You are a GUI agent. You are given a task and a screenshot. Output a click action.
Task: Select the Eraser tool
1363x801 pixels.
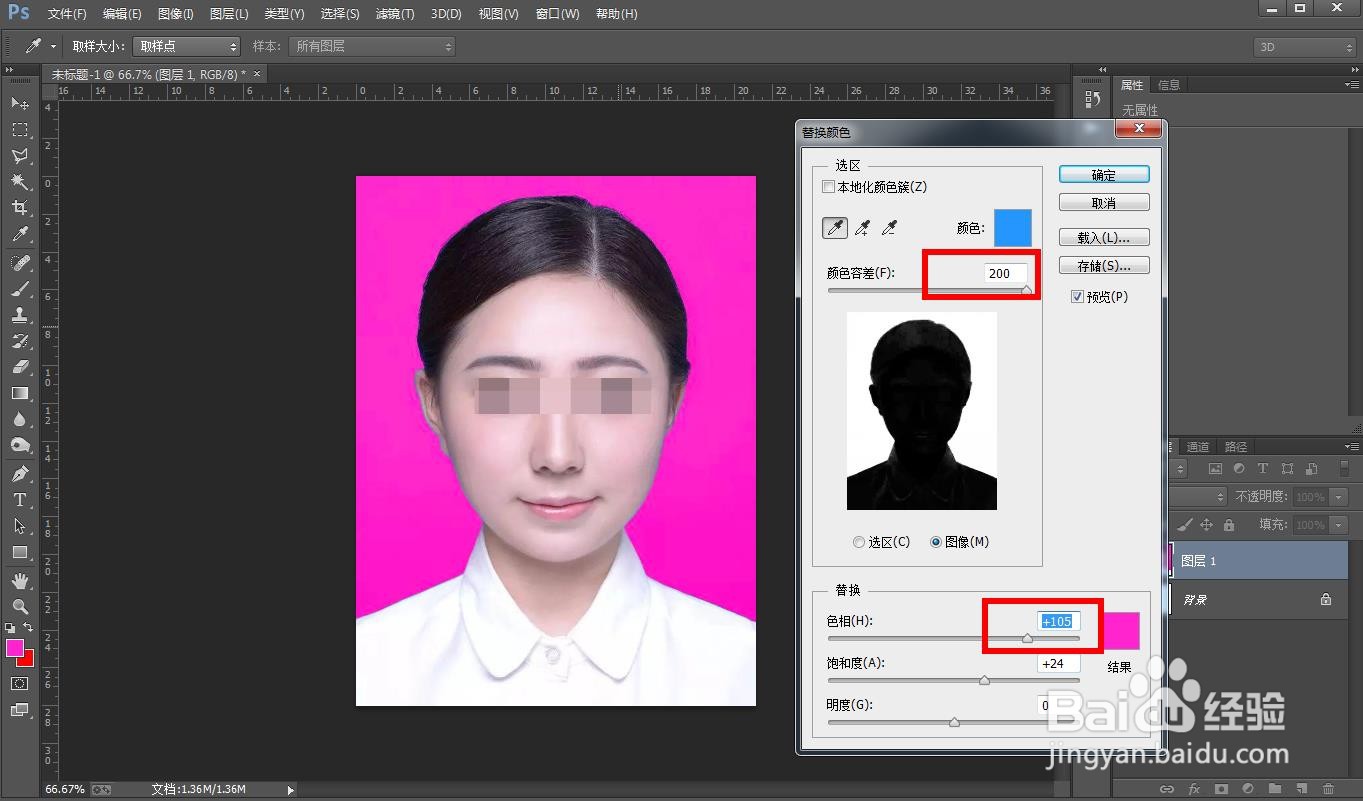pos(19,367)
